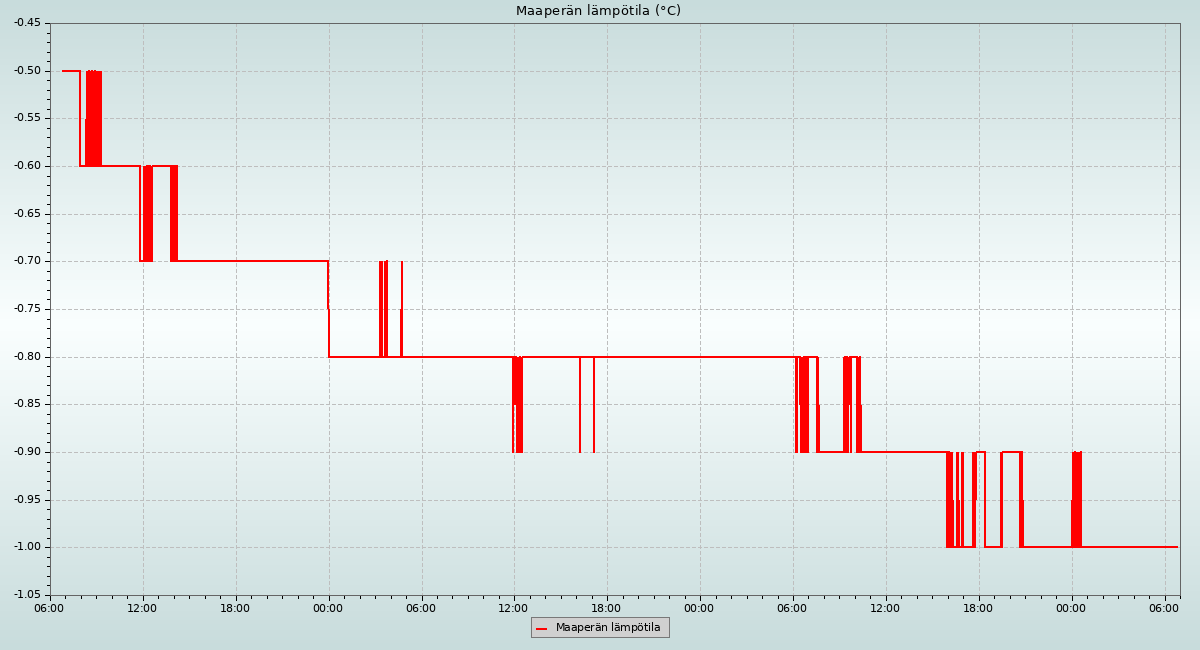Screen dimensions: 1200x650
Task: Click the -0.80 y-axis label
Action: (x=27, y=357)
